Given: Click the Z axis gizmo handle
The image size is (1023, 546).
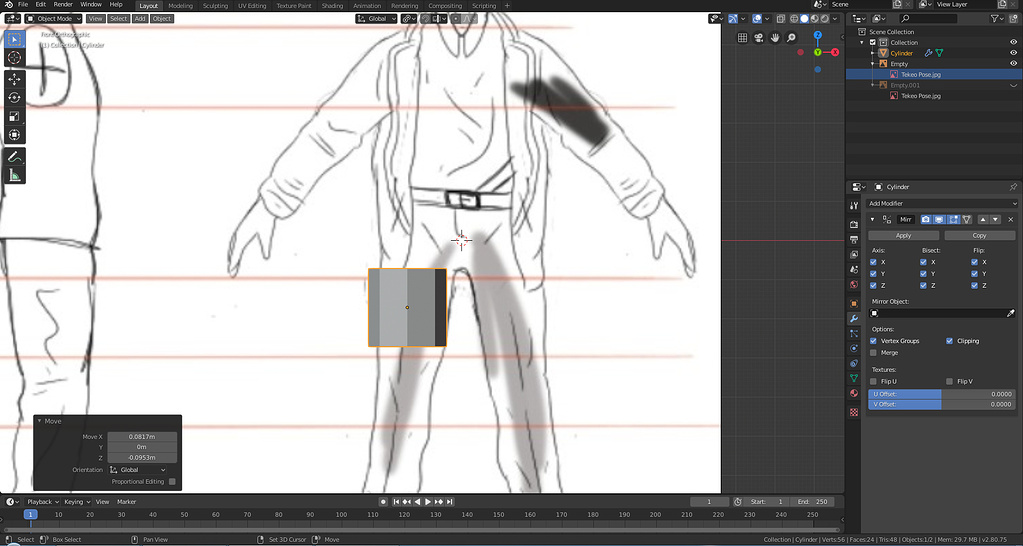Looking at the screenshot, I should 817,35.
